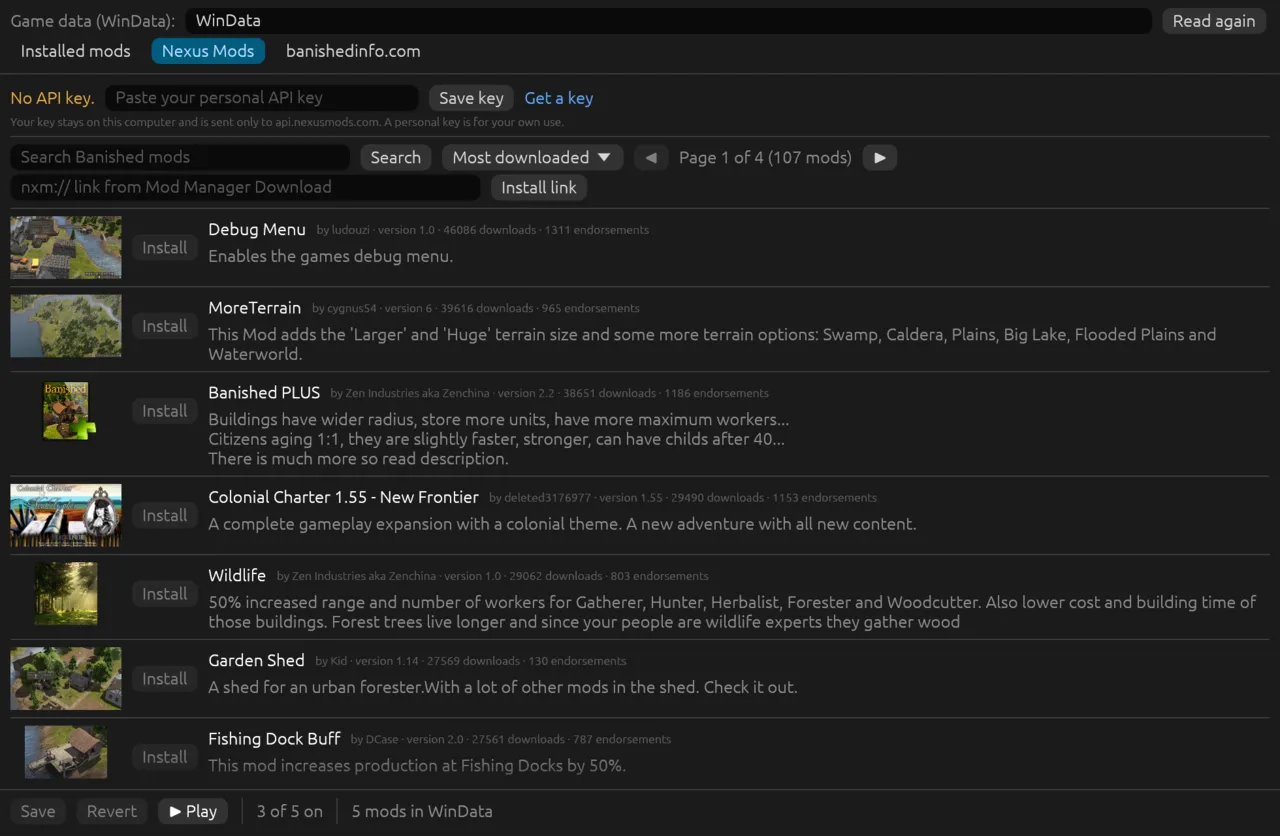This screenshot has width=1280, height=836.
Task: Install the Debug Menu mod
Action: click(x=165, y=247)
